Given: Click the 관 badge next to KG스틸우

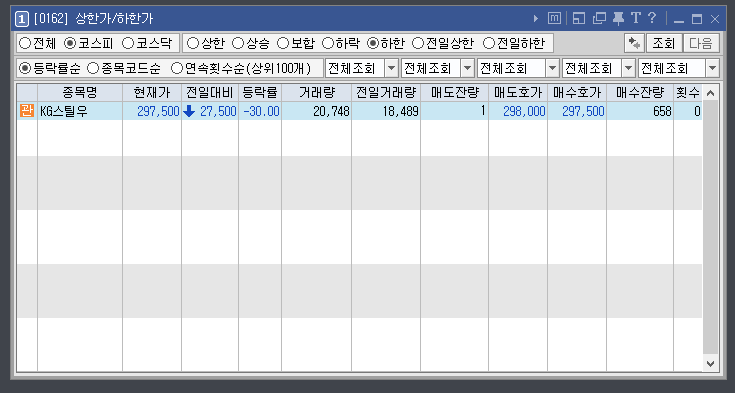Looking at the screenshot, I should 27,111.
